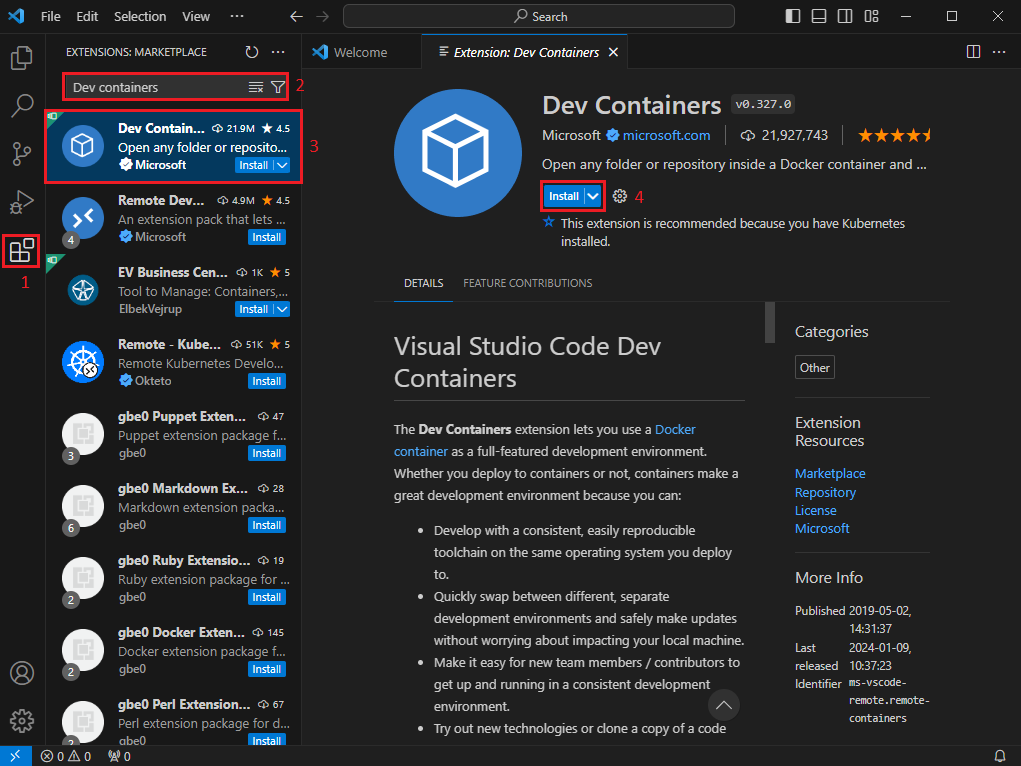The width and height of the screenshot is (1021, 766).
Task: Open the Repository resource link
Action: (825, 492)
